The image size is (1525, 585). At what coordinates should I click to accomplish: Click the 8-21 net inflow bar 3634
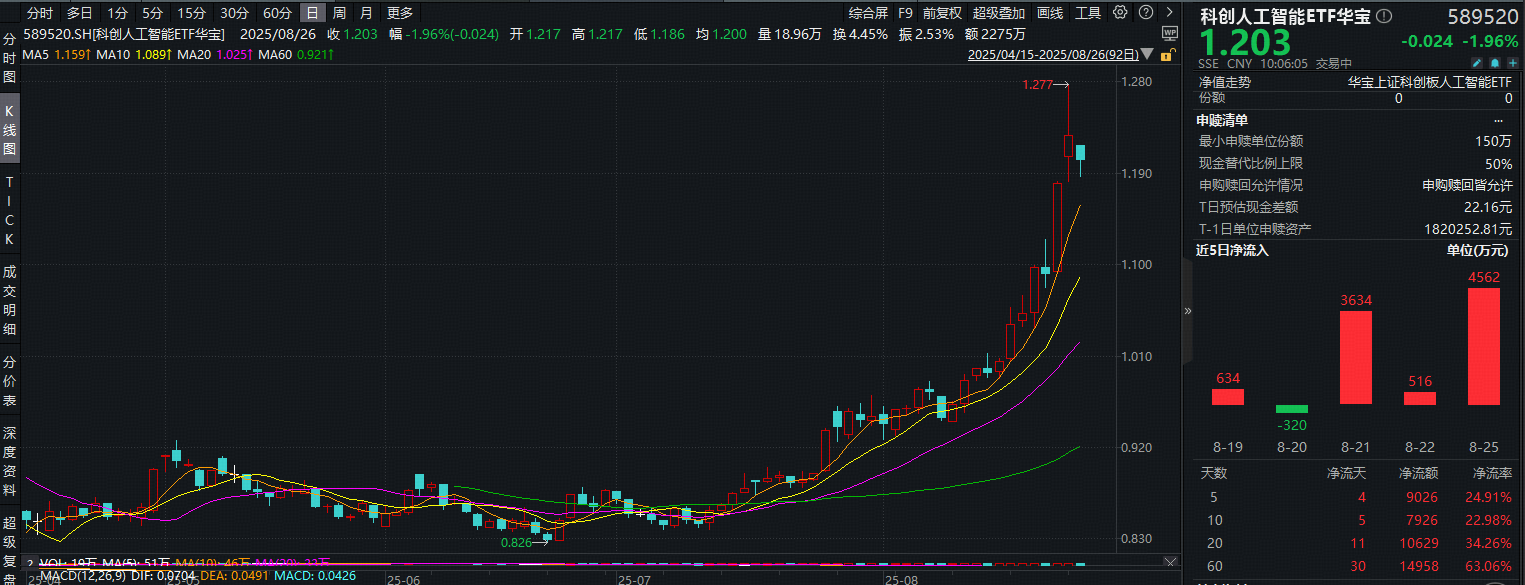1356,358
